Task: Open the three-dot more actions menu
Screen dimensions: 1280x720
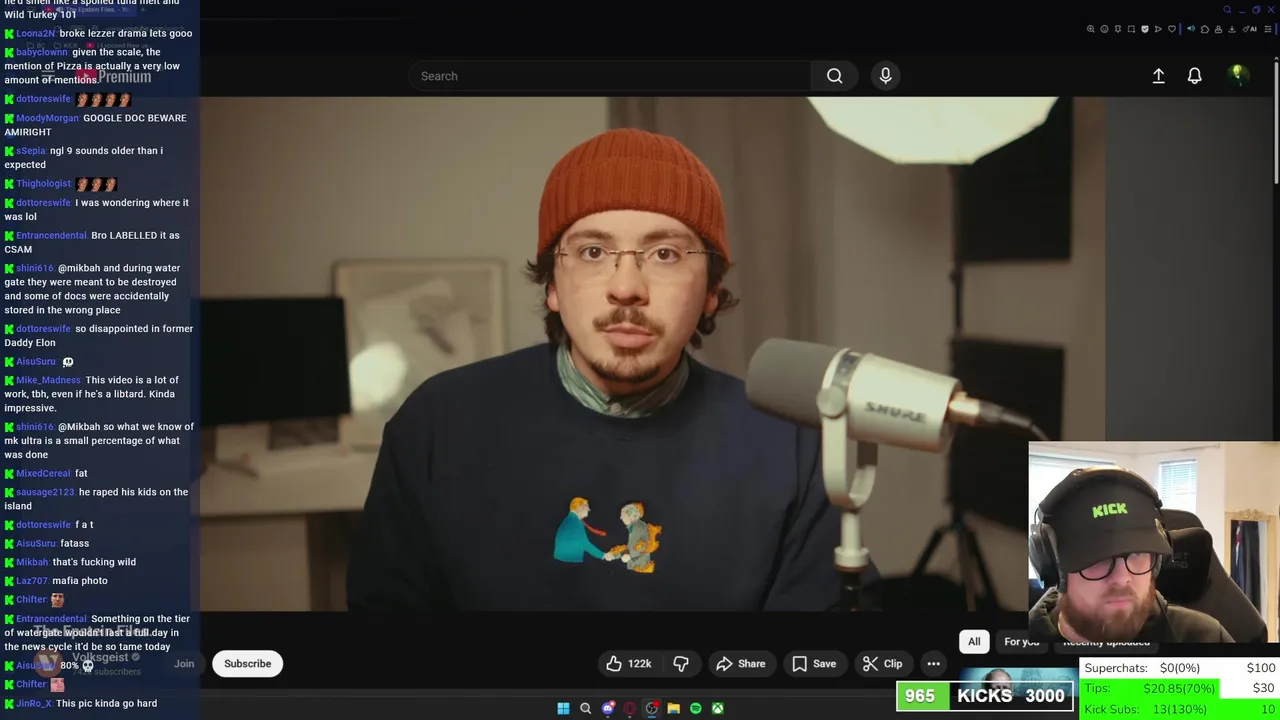Action: click(933, 664)
